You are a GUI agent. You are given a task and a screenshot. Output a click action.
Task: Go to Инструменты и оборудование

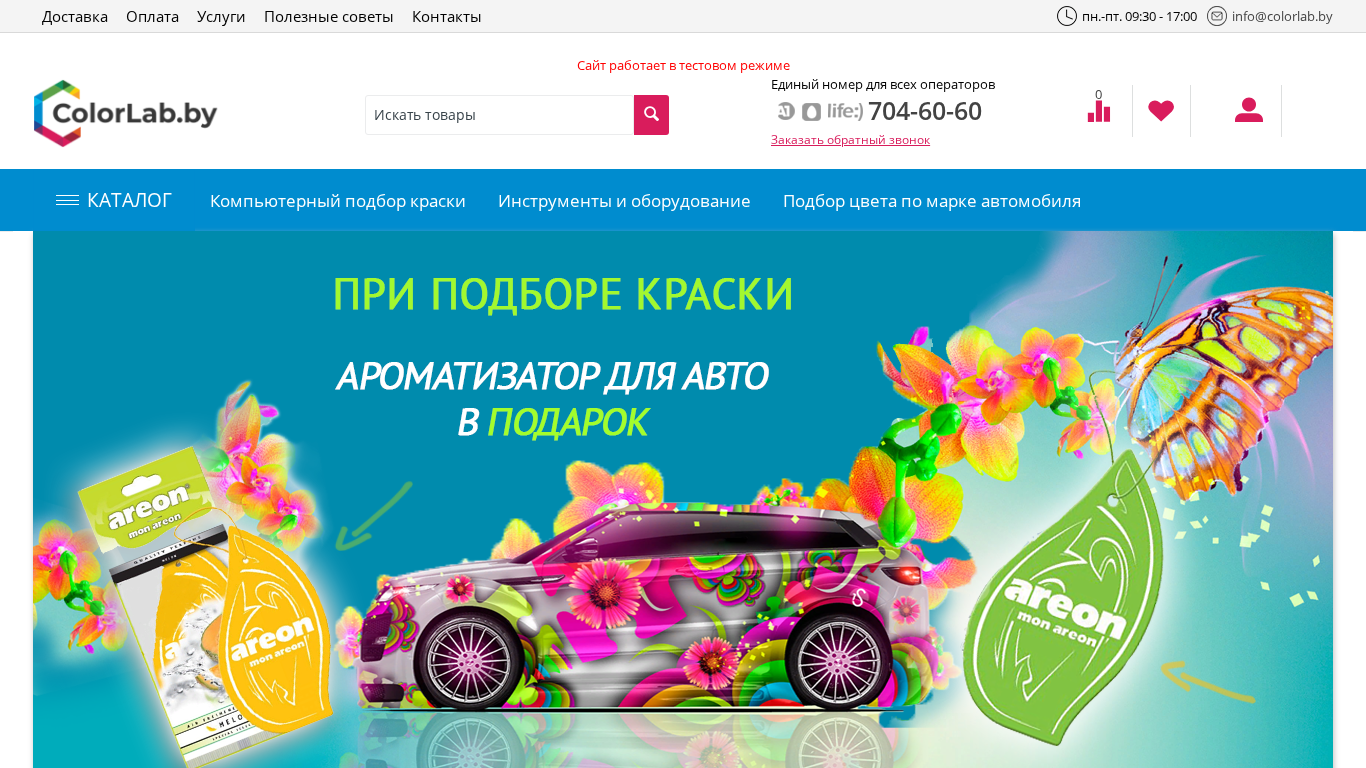click(x=624, y=201)
